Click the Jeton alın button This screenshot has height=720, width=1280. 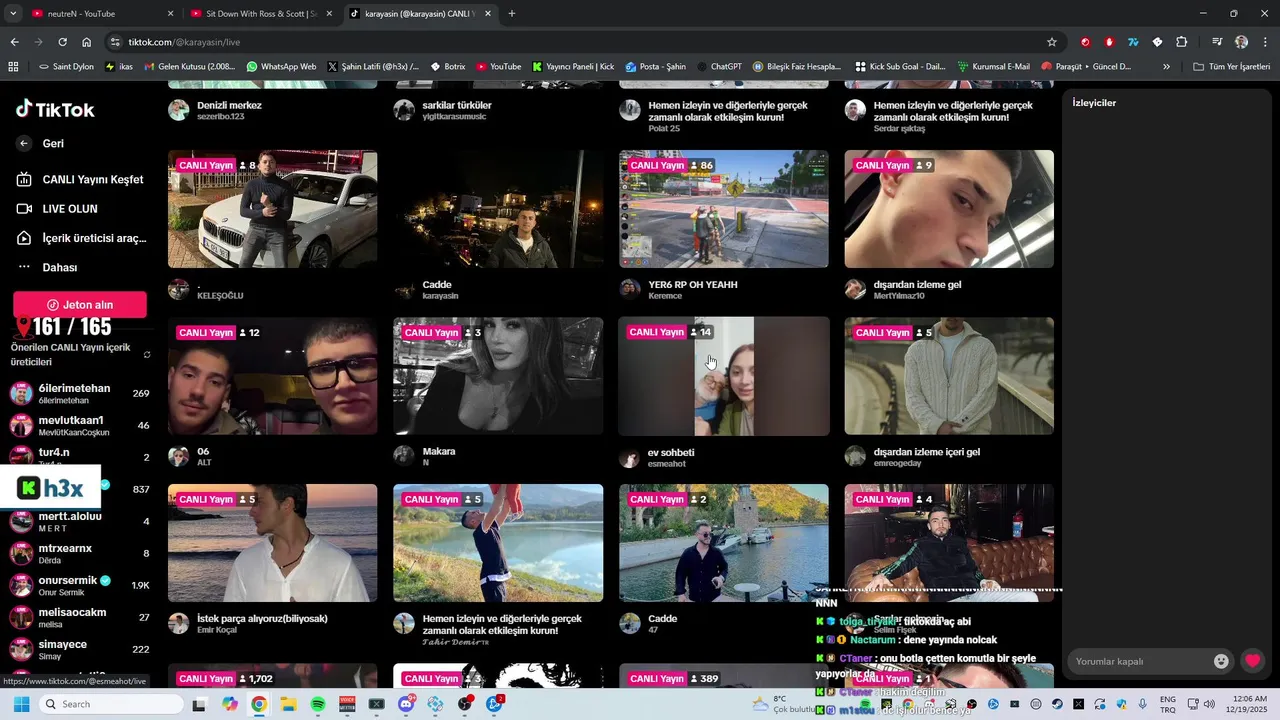click(x=80, y=305)
